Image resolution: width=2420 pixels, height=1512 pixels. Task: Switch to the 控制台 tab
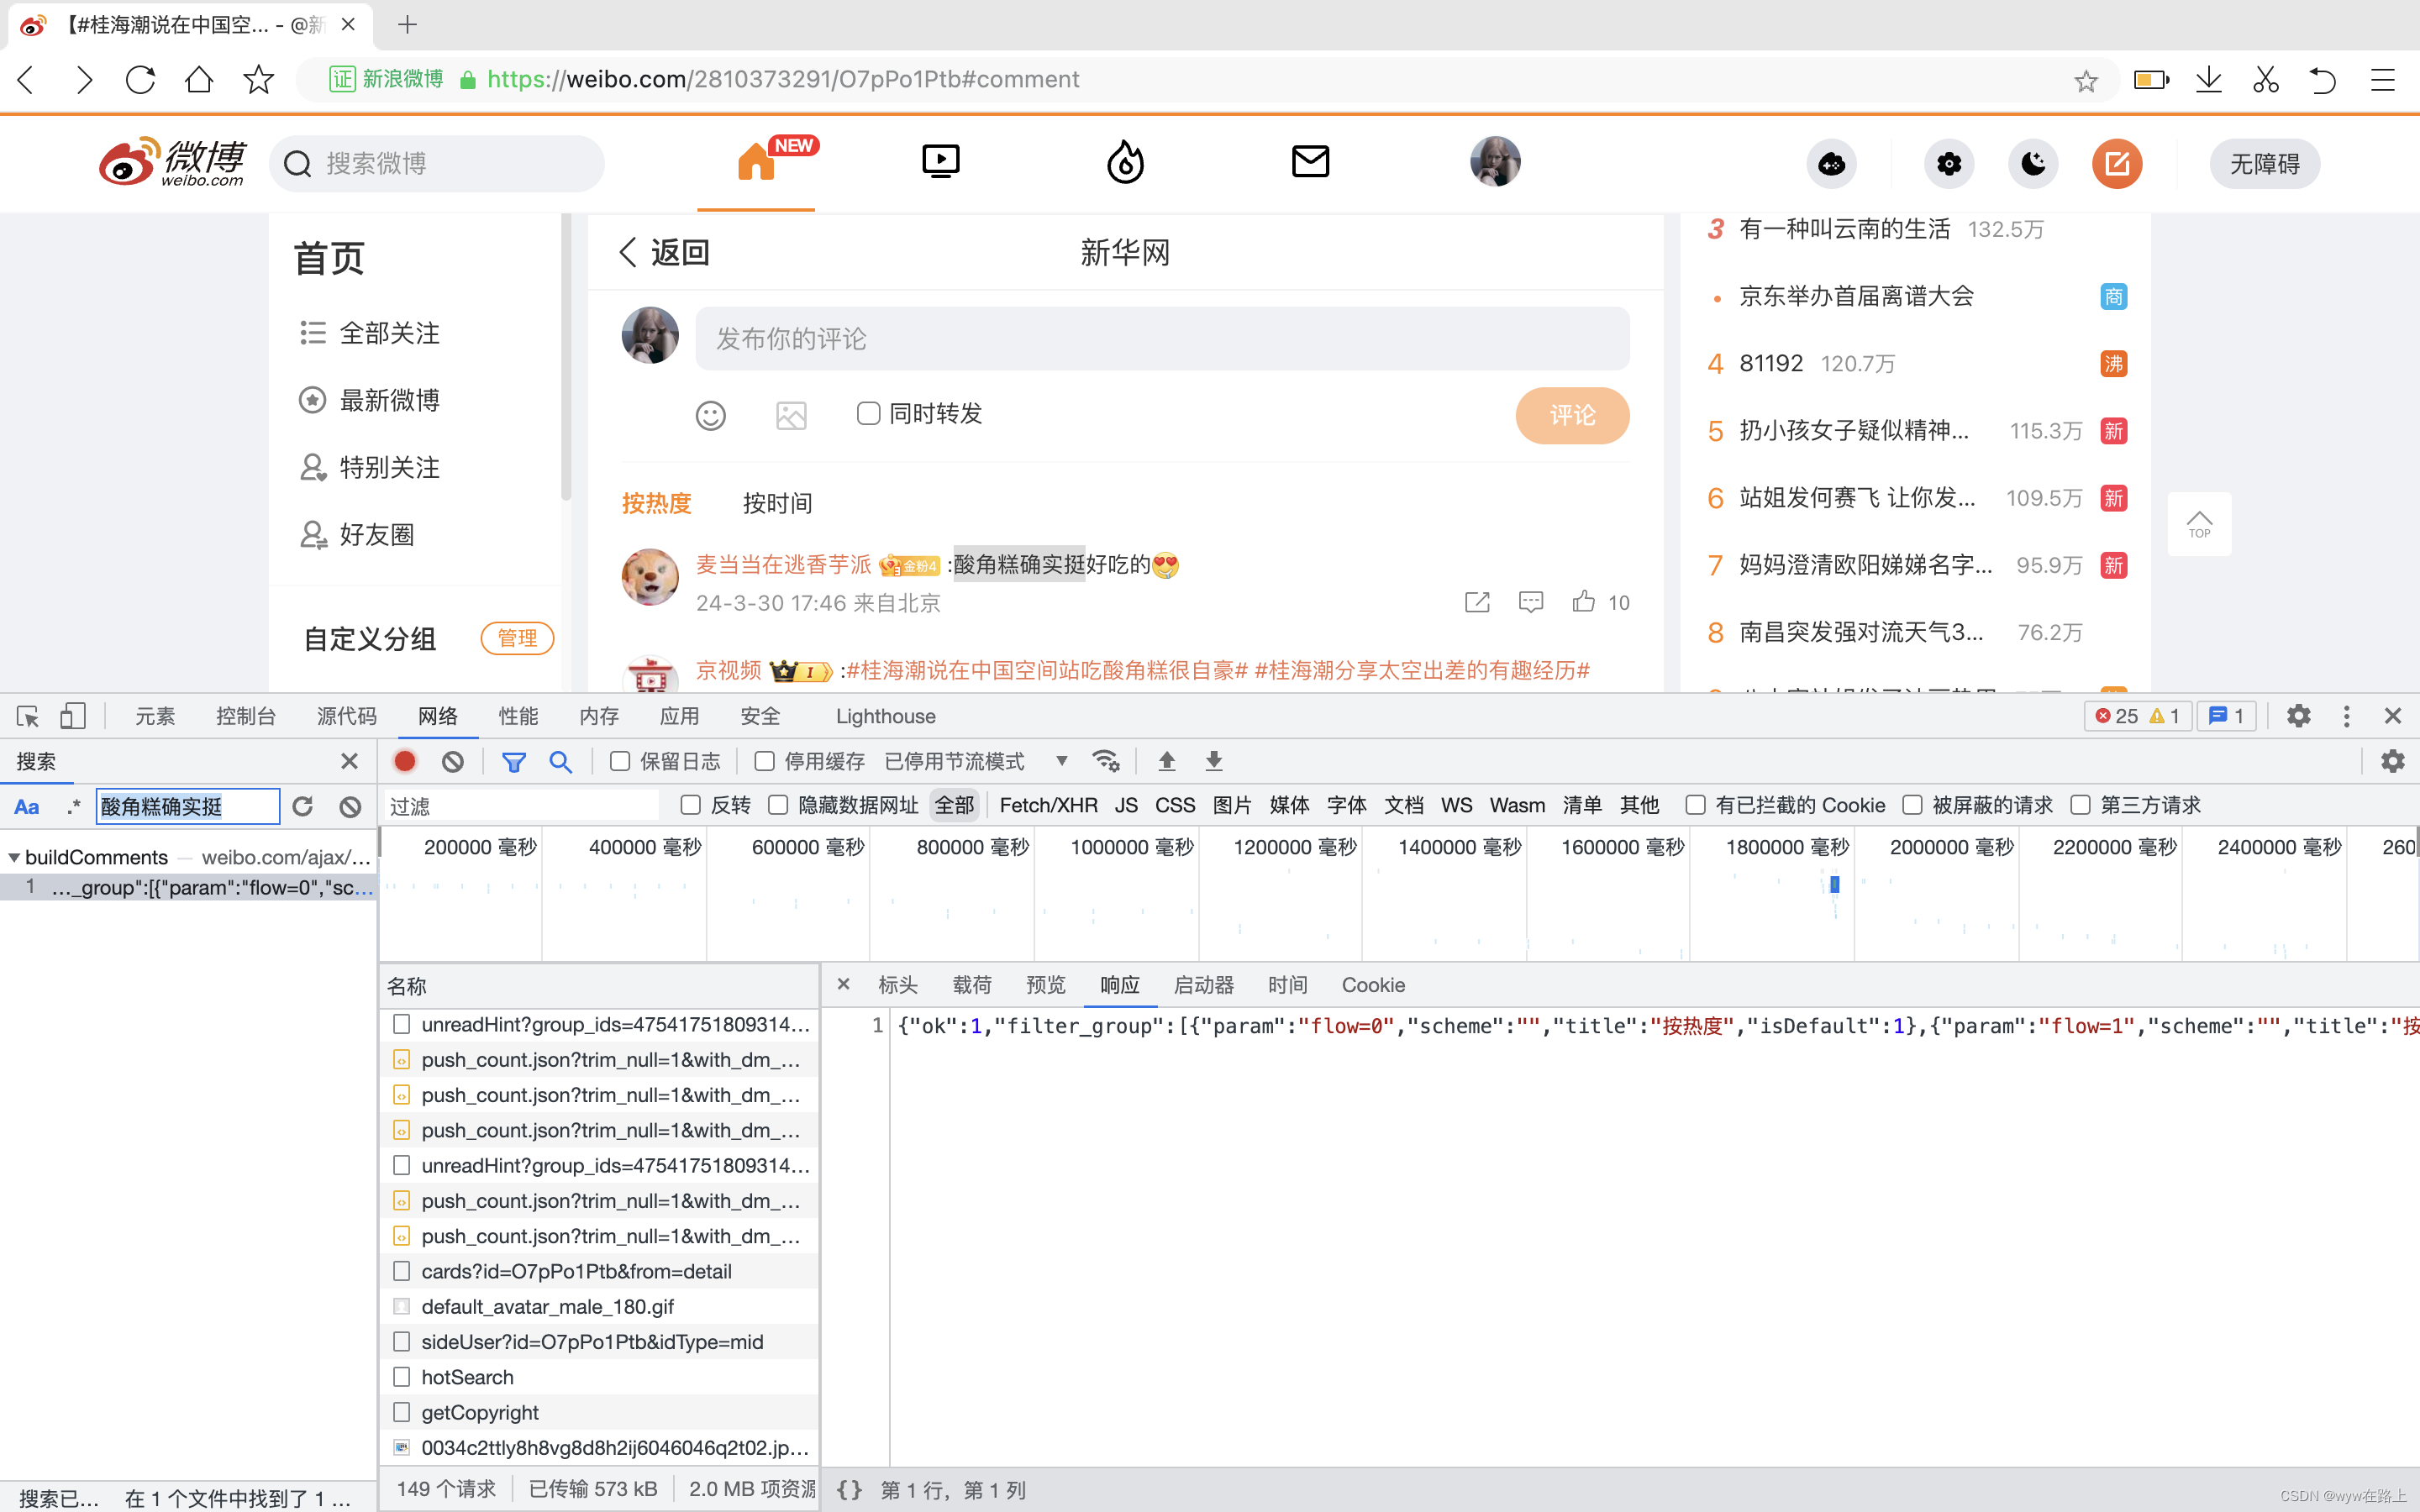[246, 716]
